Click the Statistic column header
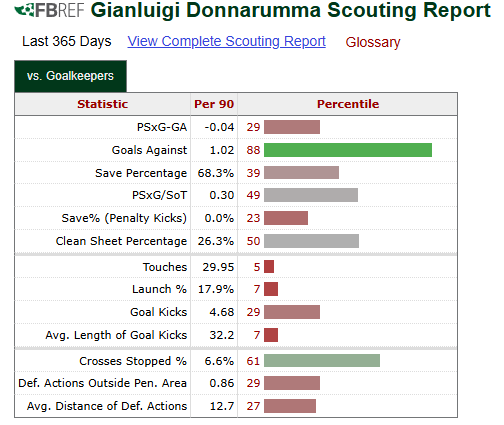 [x=103, y=104]
